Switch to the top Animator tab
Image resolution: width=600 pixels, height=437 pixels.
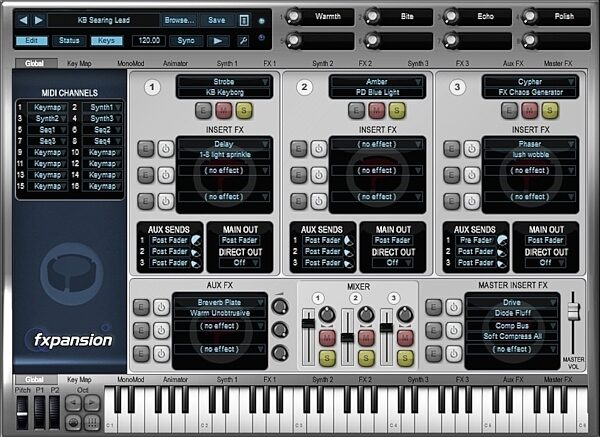point(176,64)
